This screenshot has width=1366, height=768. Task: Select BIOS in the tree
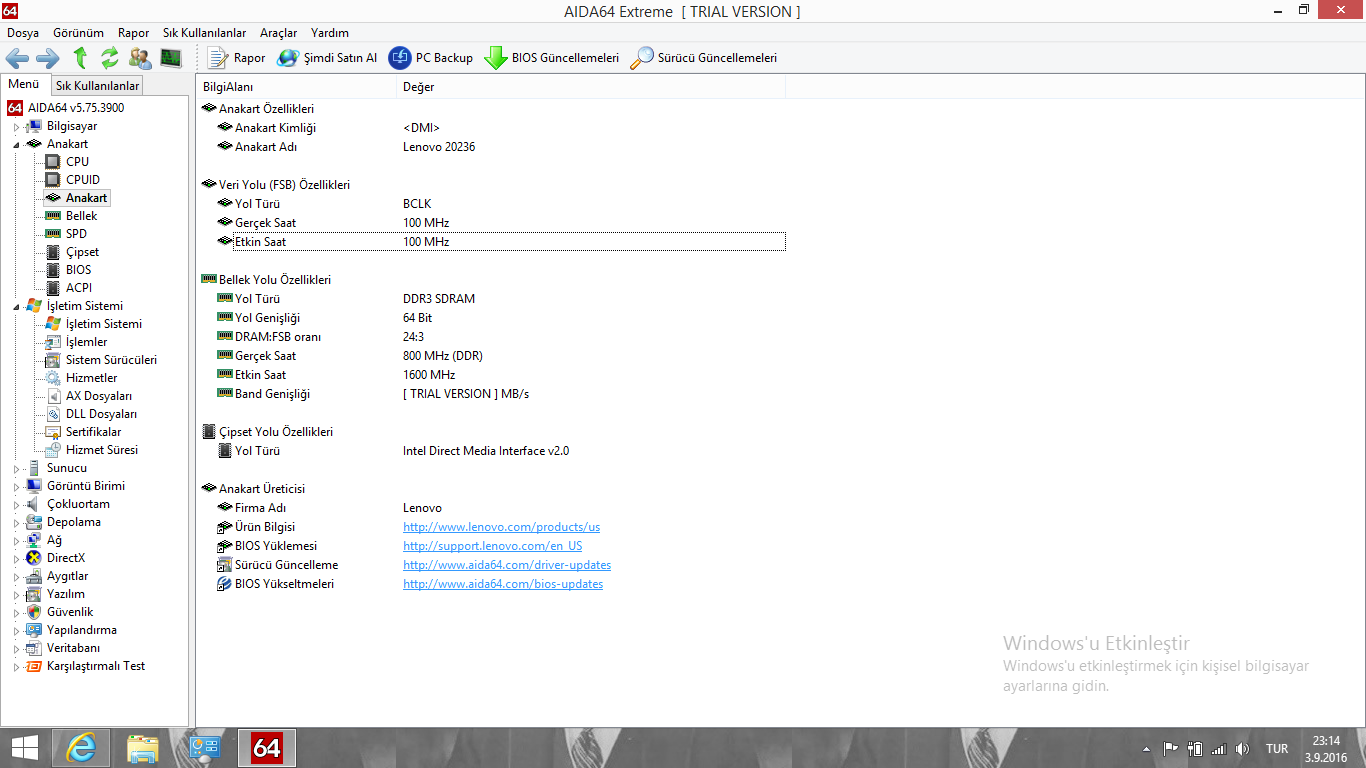coord(78,270)
